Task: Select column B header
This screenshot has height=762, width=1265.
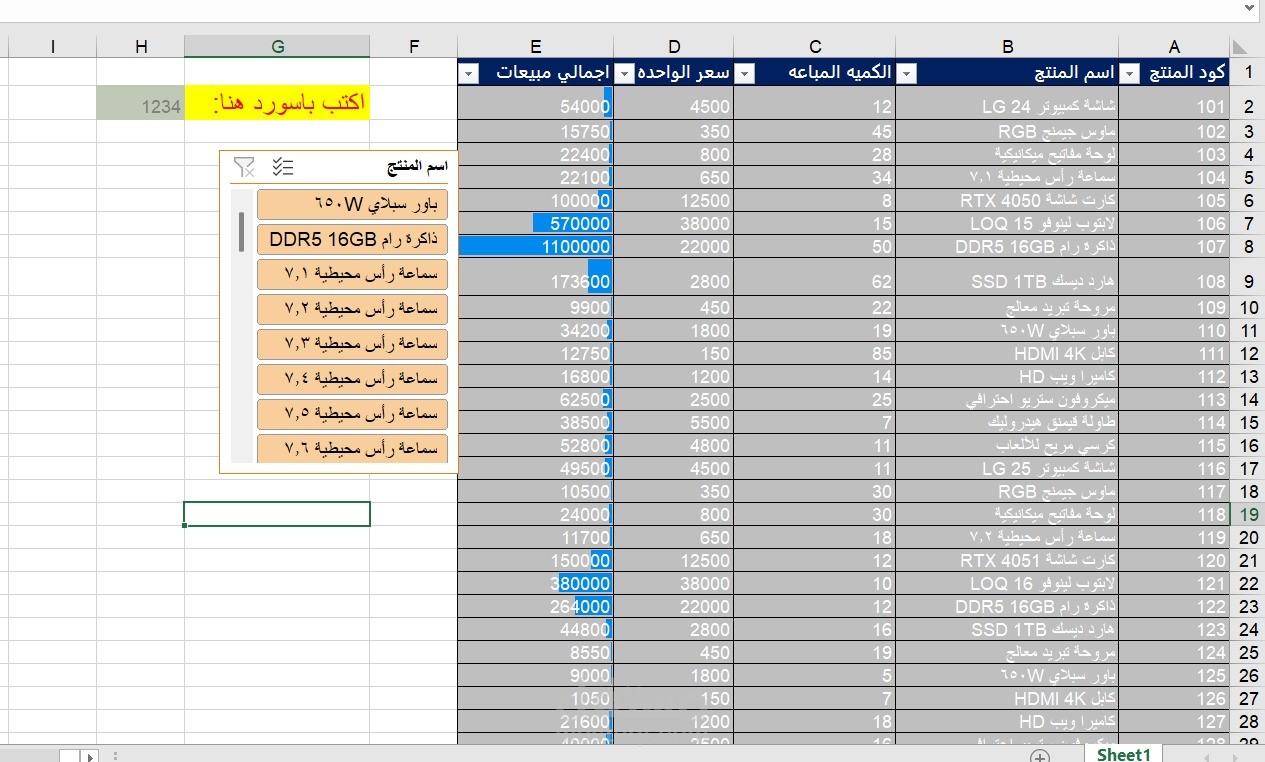Action: (1007, 46)
